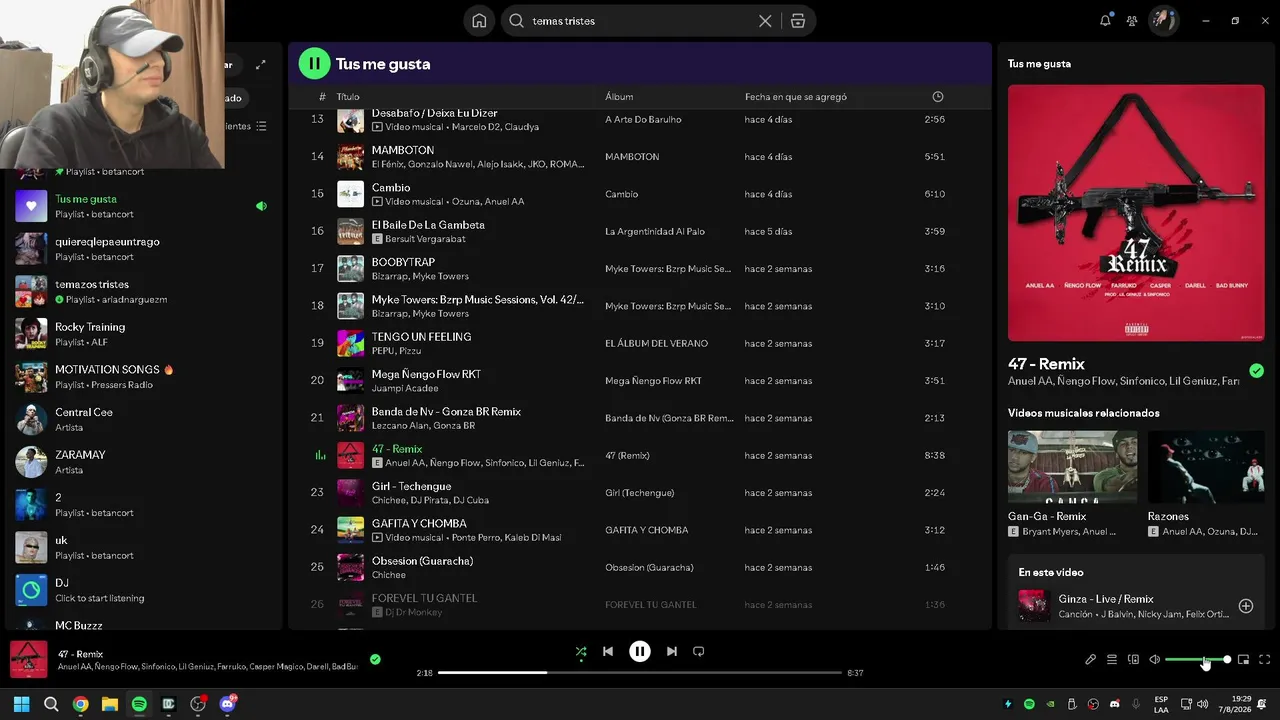Adjust the volume slider
Viewport: 1280px width, 720px height.
[1198, 660]
